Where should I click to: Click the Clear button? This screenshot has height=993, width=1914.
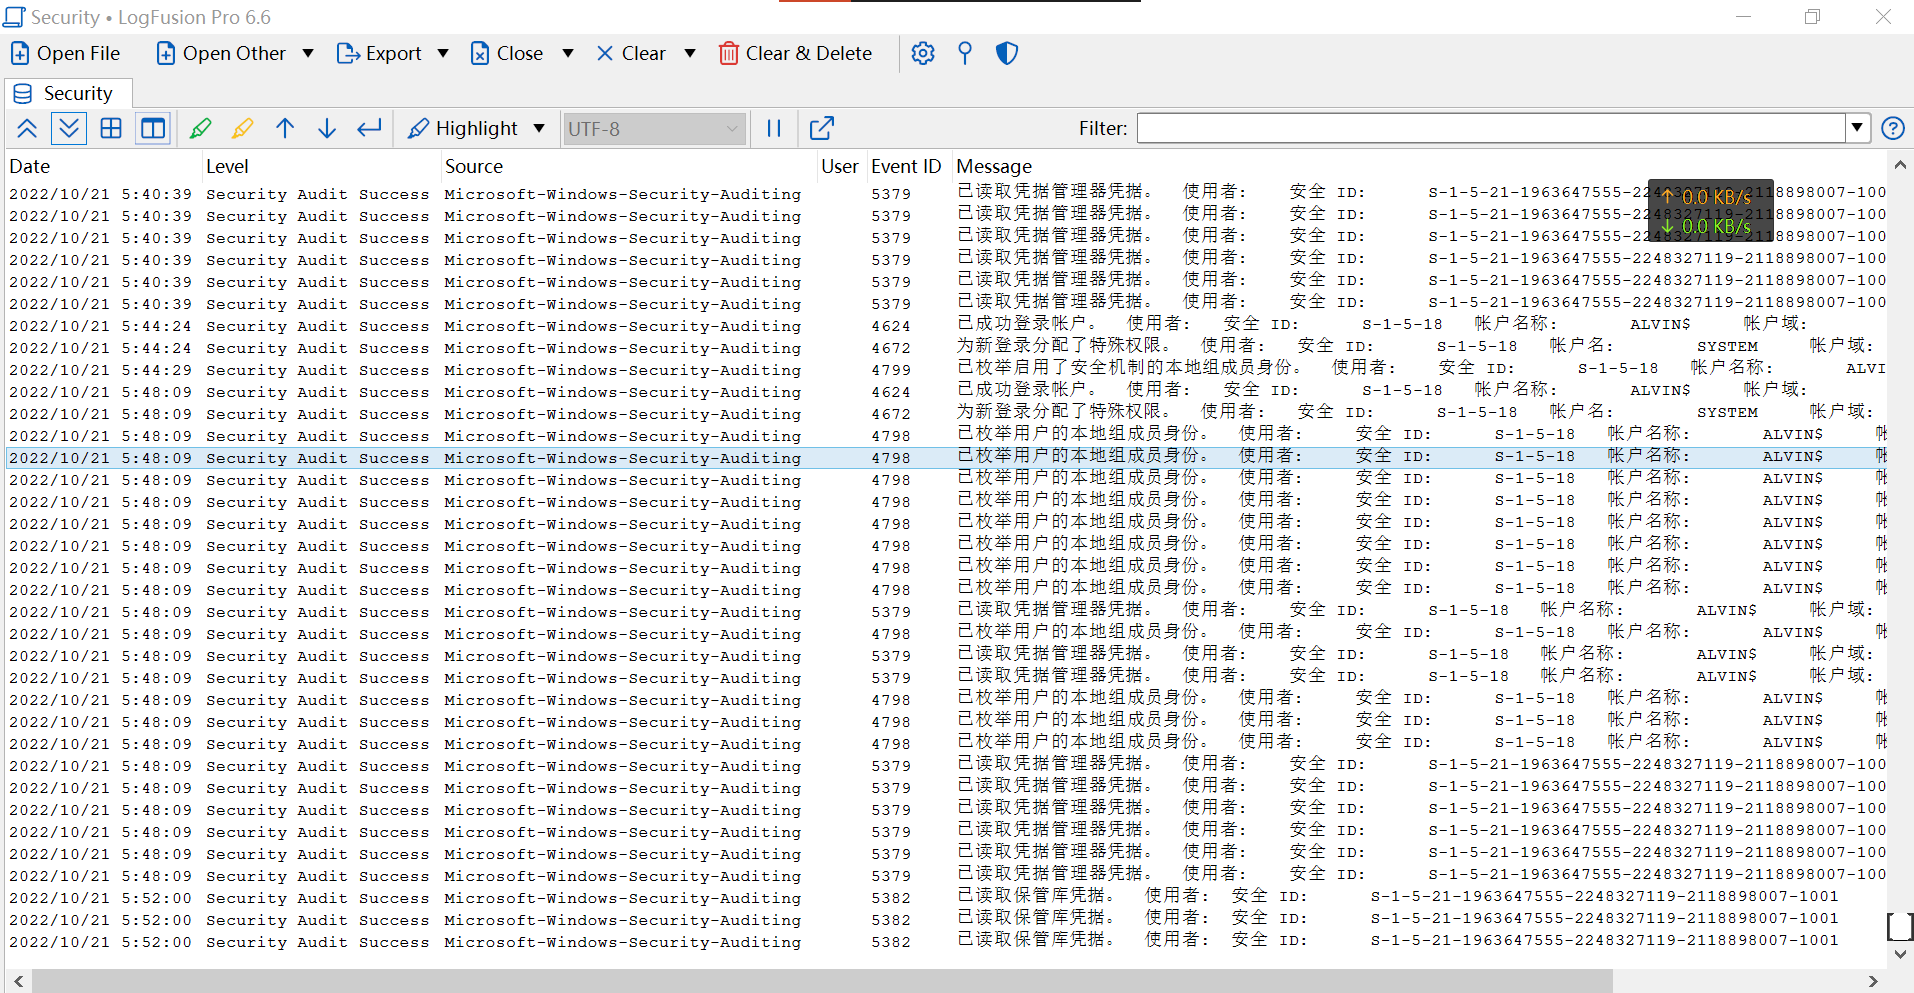631,54
